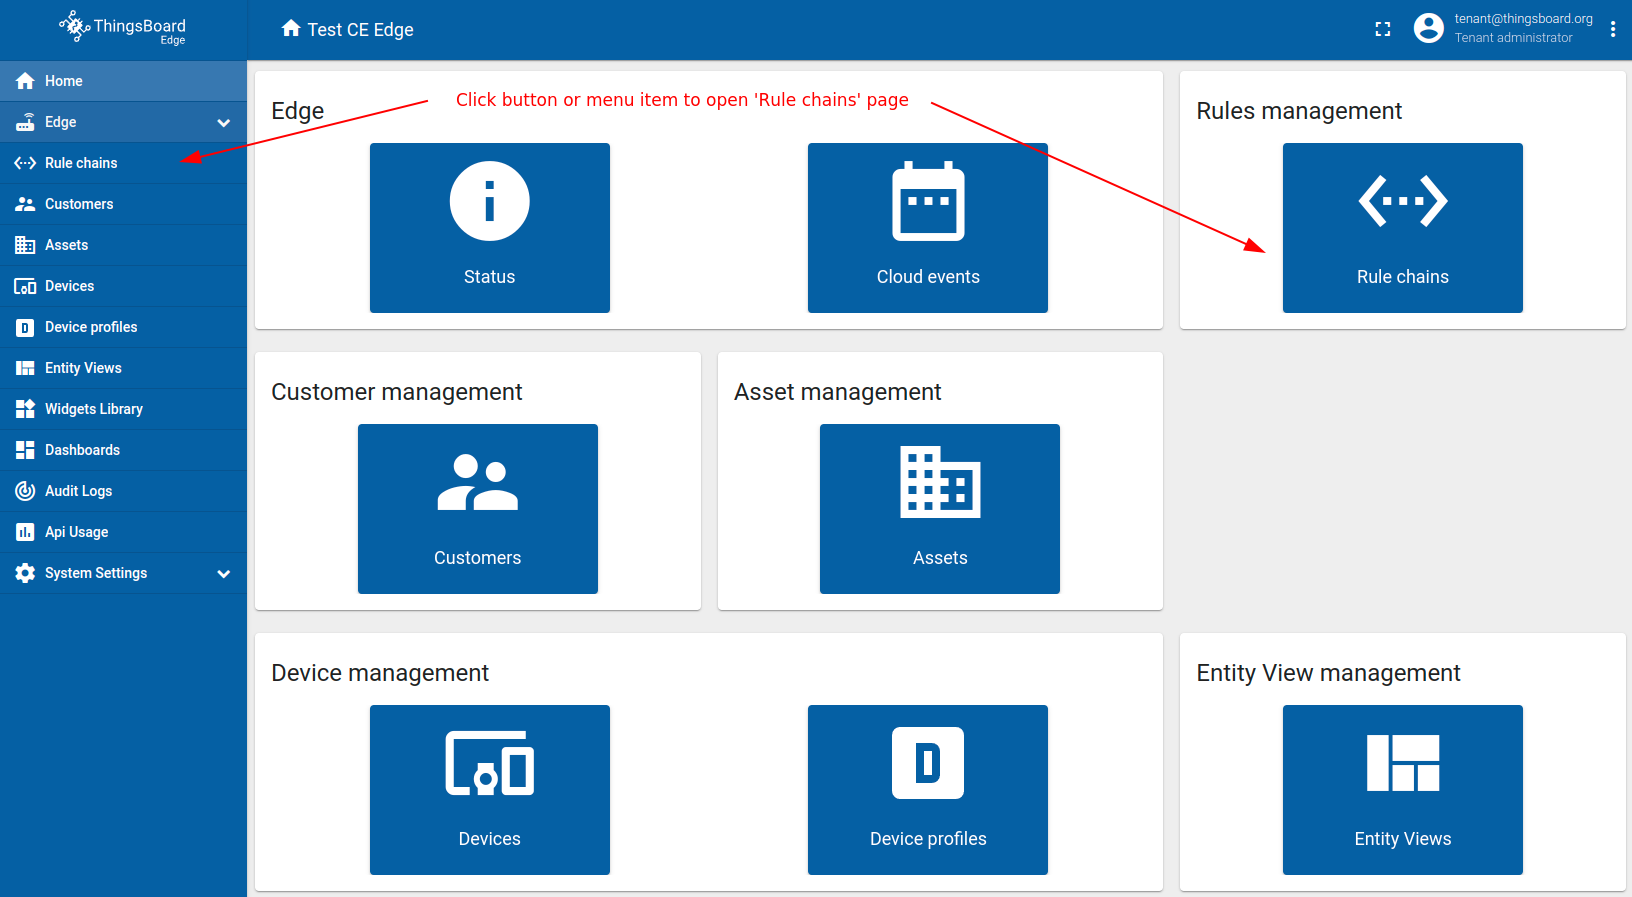
Task: Click the System Settings gear icon
Action: pos(25,573)
